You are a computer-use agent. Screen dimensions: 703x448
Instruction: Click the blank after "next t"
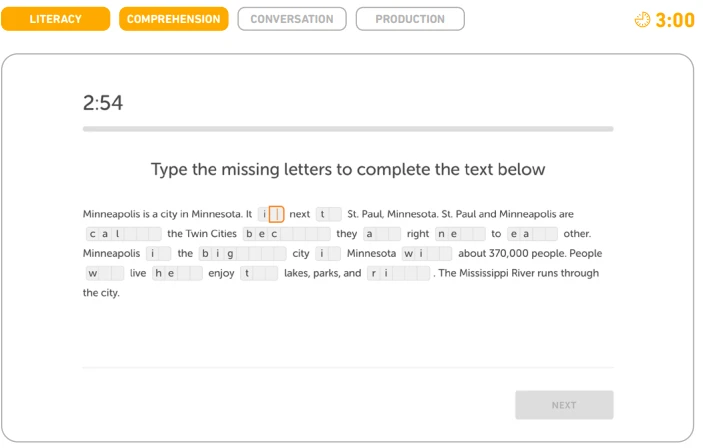pos(334,214)
